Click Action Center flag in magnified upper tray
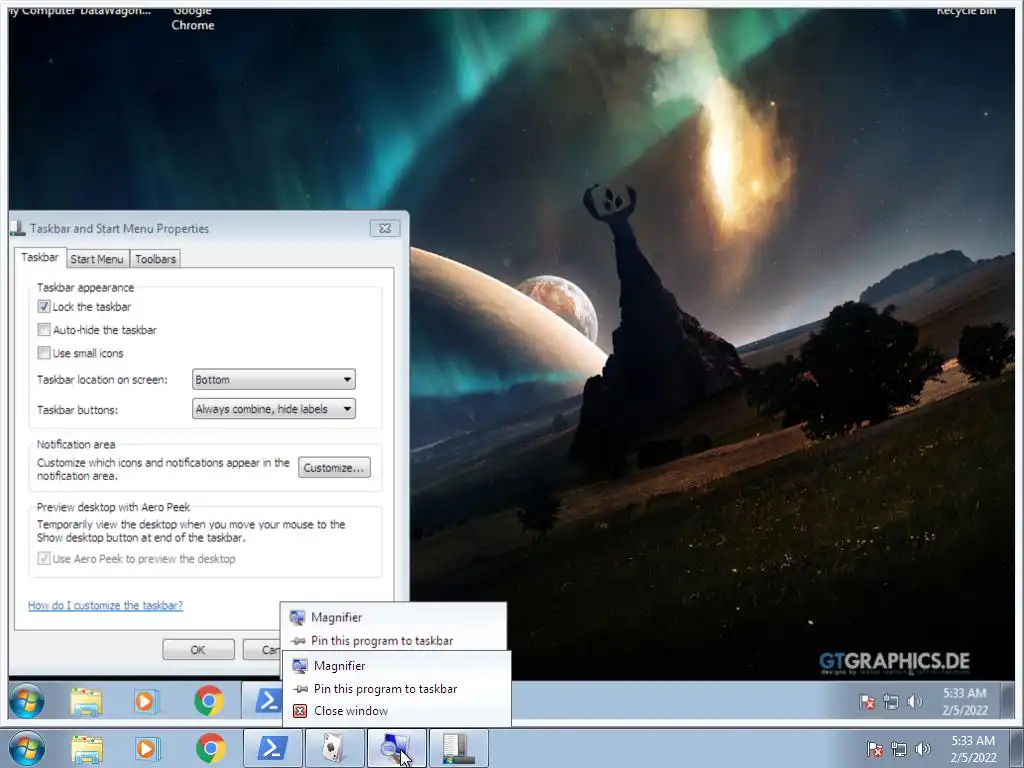The width and height of the screenshot is (1024, 768). [867, 702]
